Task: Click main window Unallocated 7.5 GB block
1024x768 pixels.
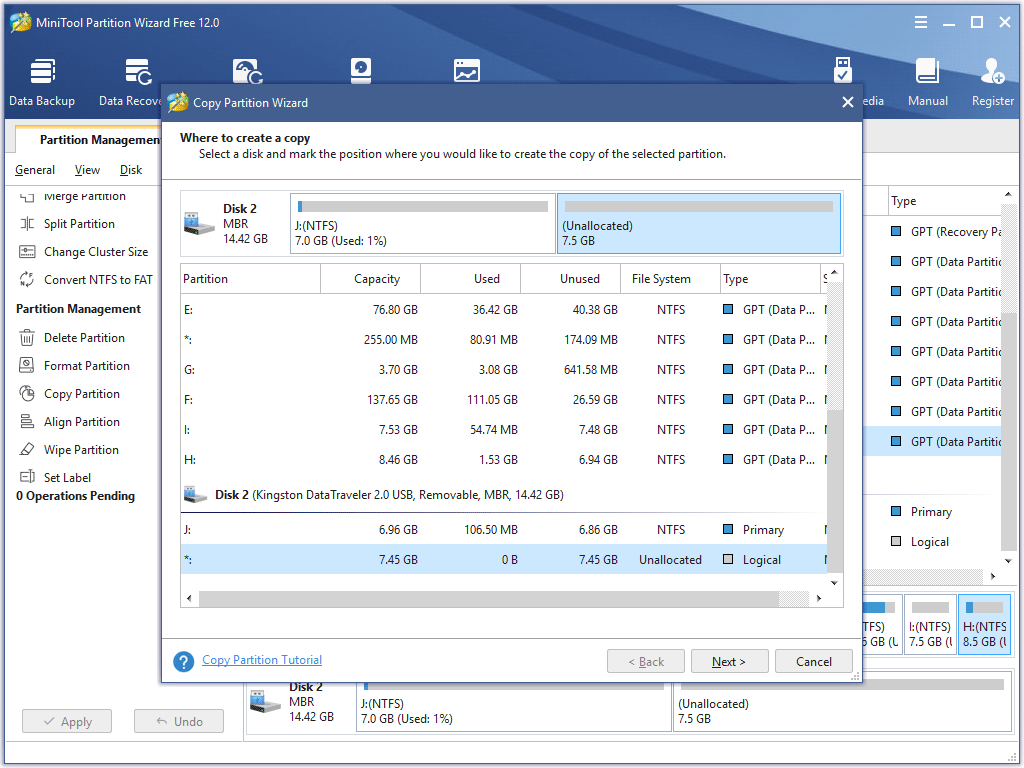Action: point(842,707)
